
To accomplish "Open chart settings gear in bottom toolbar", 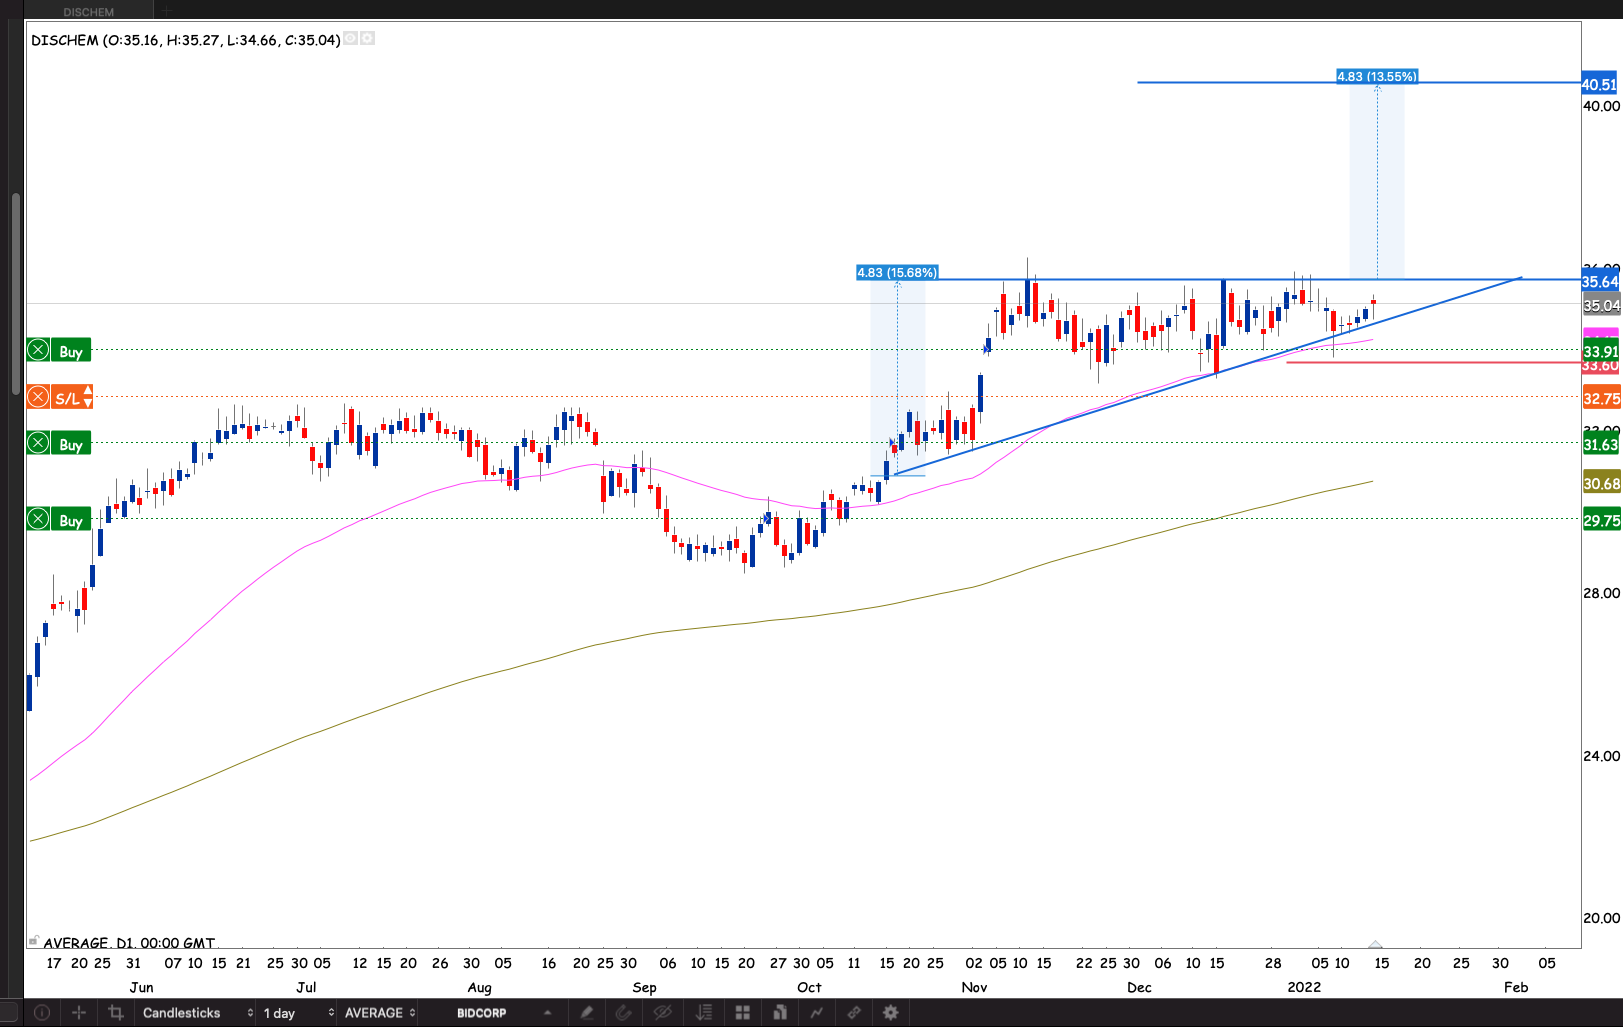I will [x=890, y=1013].
